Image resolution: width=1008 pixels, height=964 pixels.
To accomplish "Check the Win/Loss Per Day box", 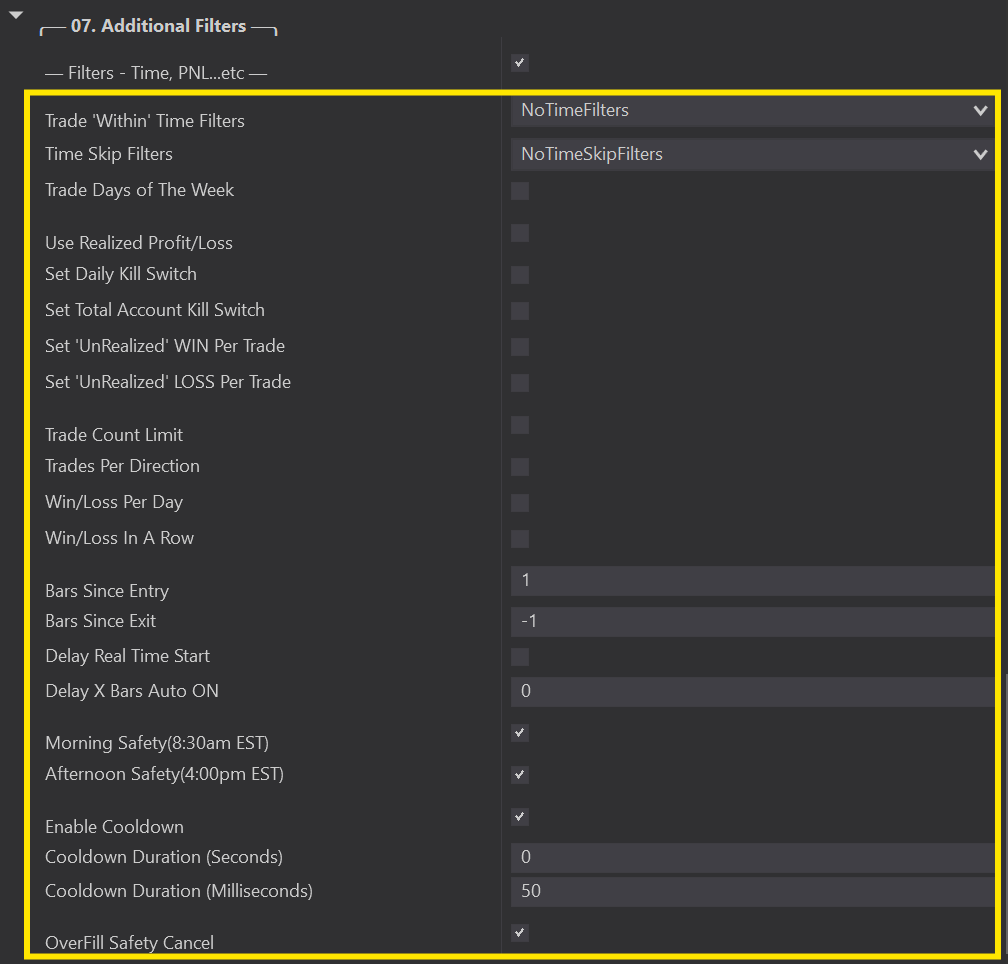I will tap(520, 503).
